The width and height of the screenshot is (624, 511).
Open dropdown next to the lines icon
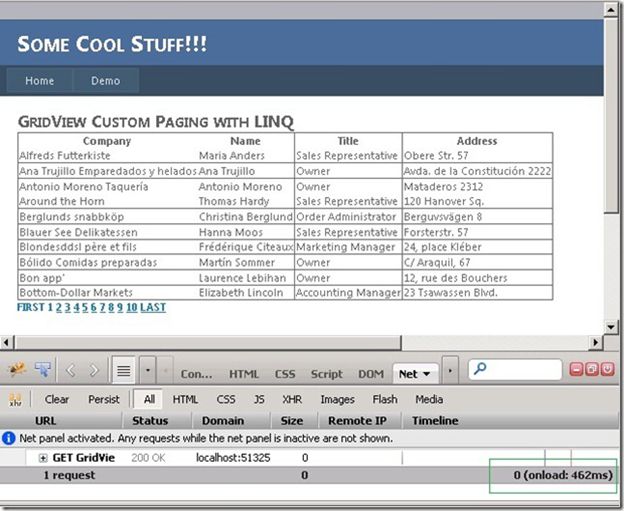pos(148,371)
